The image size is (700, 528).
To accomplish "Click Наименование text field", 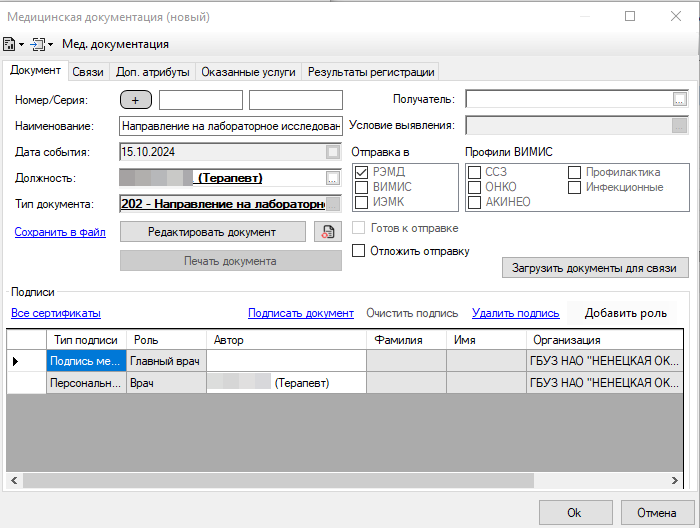I will [231, 126].
